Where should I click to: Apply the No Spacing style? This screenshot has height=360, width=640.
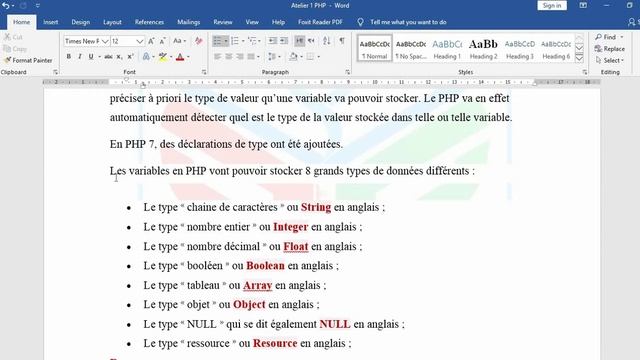pos(411,48)
